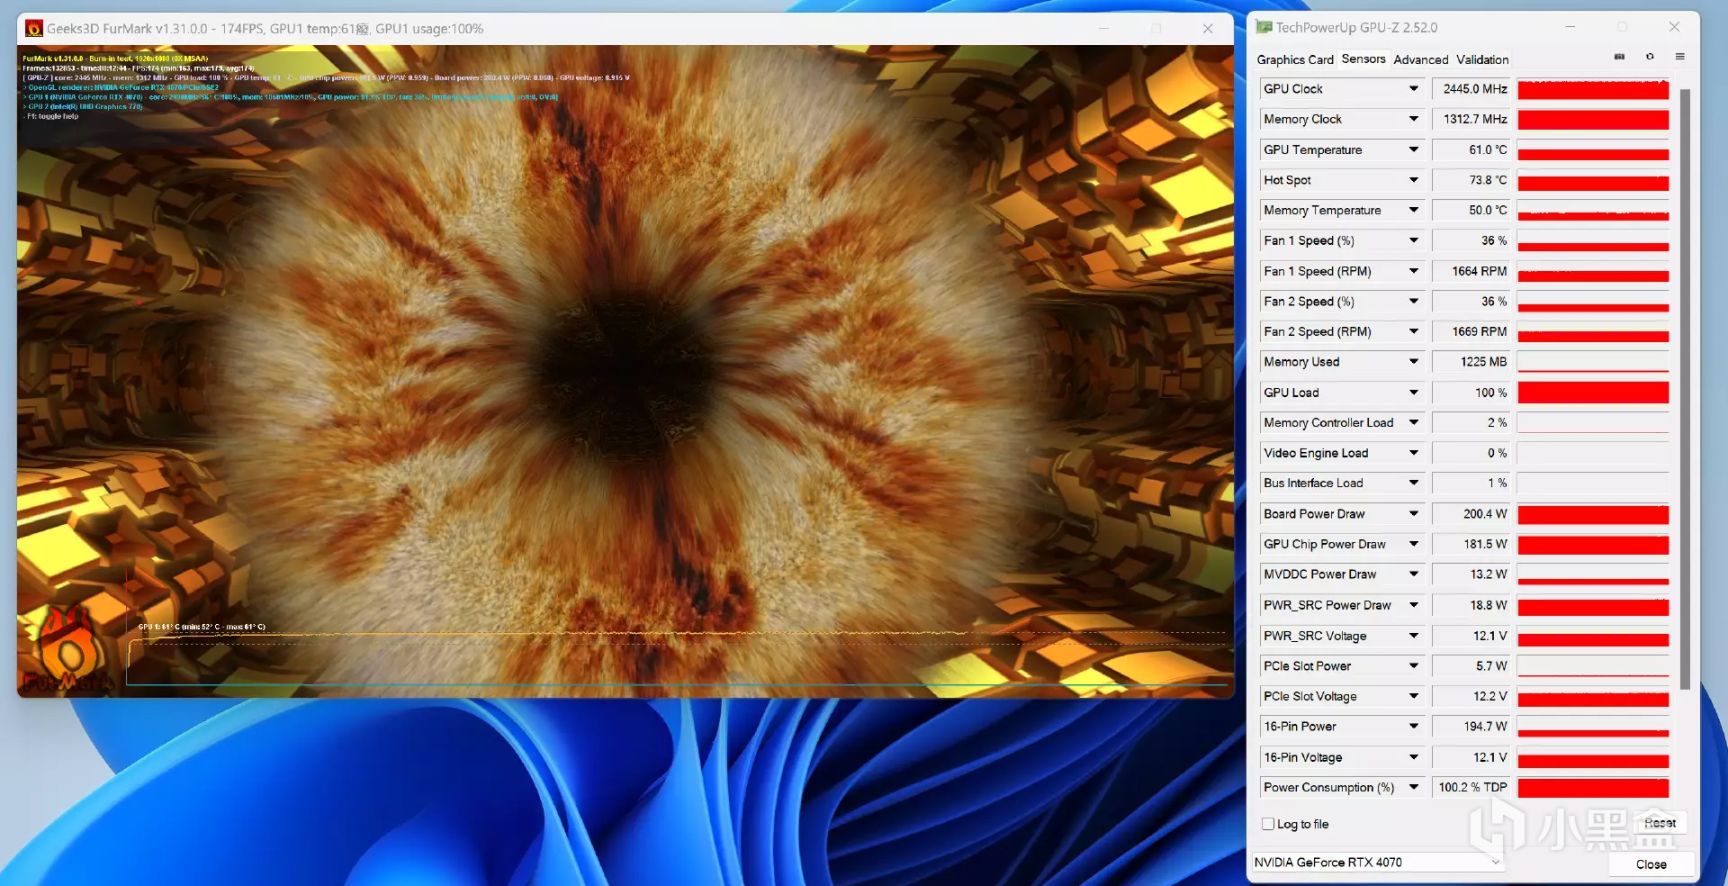Image resolution: width=1728 pixels, height=886 pixels.
Task: Expand the GPU Temperature dropdown arrow
Action: (1414, 150)
